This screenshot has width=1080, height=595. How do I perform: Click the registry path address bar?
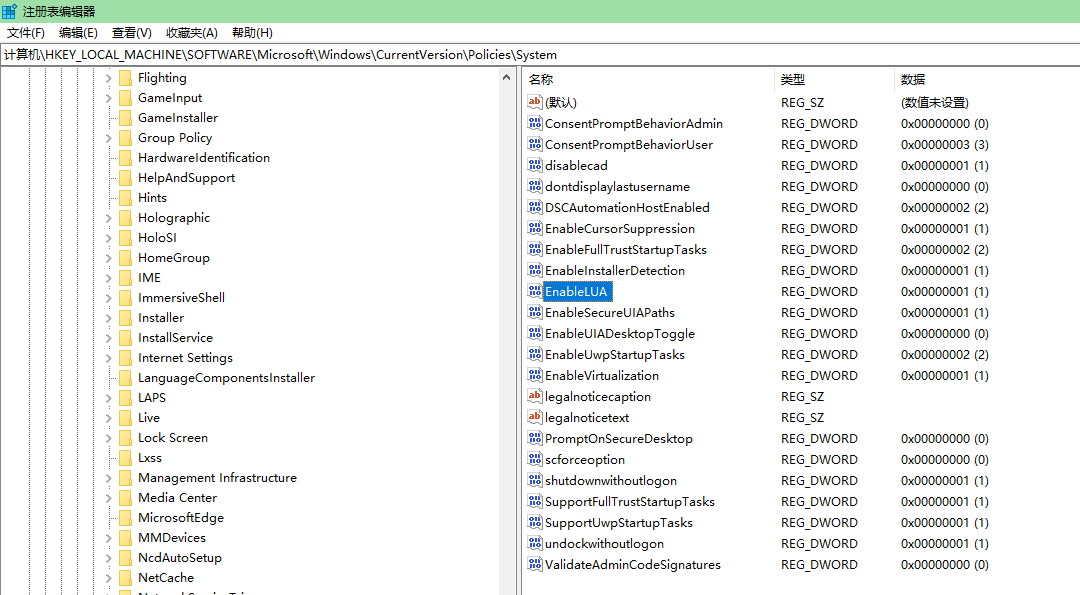point(540,55)
